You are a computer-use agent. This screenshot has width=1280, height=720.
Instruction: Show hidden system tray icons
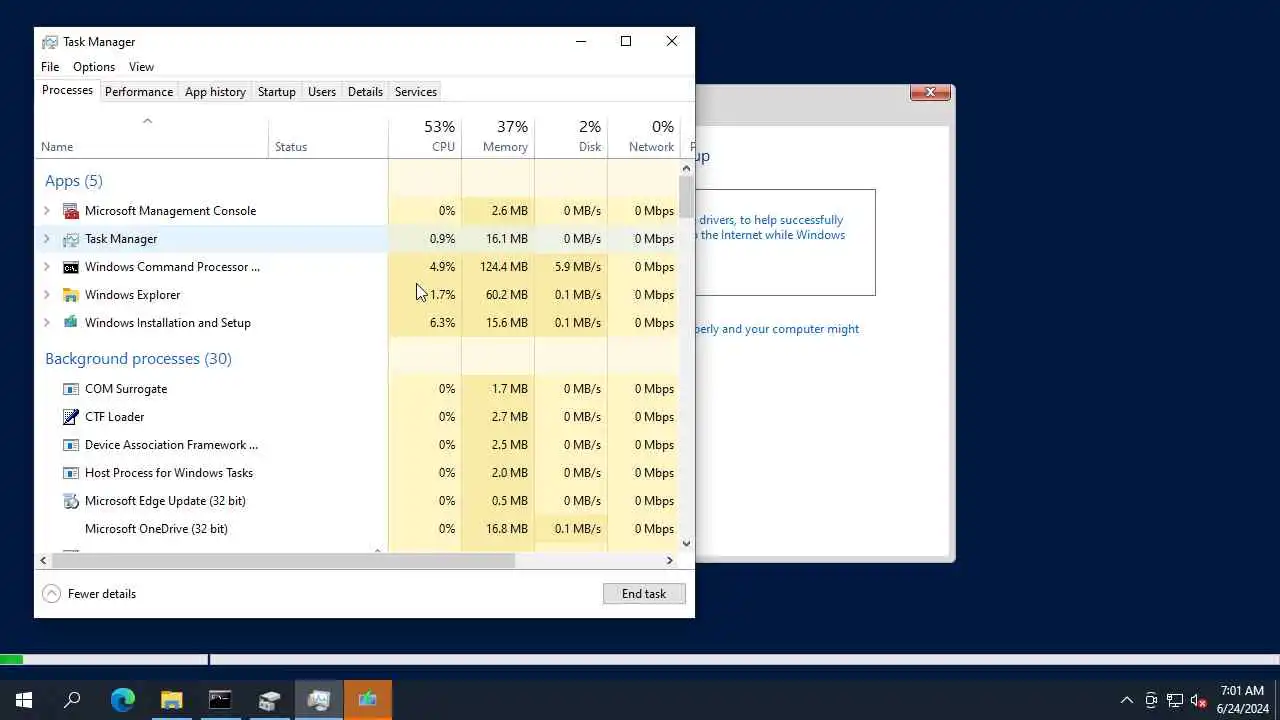coord(1127,700)
